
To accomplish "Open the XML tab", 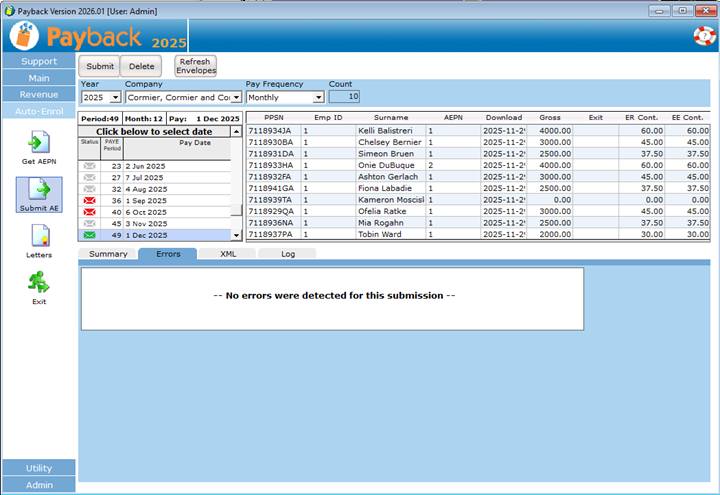I will [228, 254].
